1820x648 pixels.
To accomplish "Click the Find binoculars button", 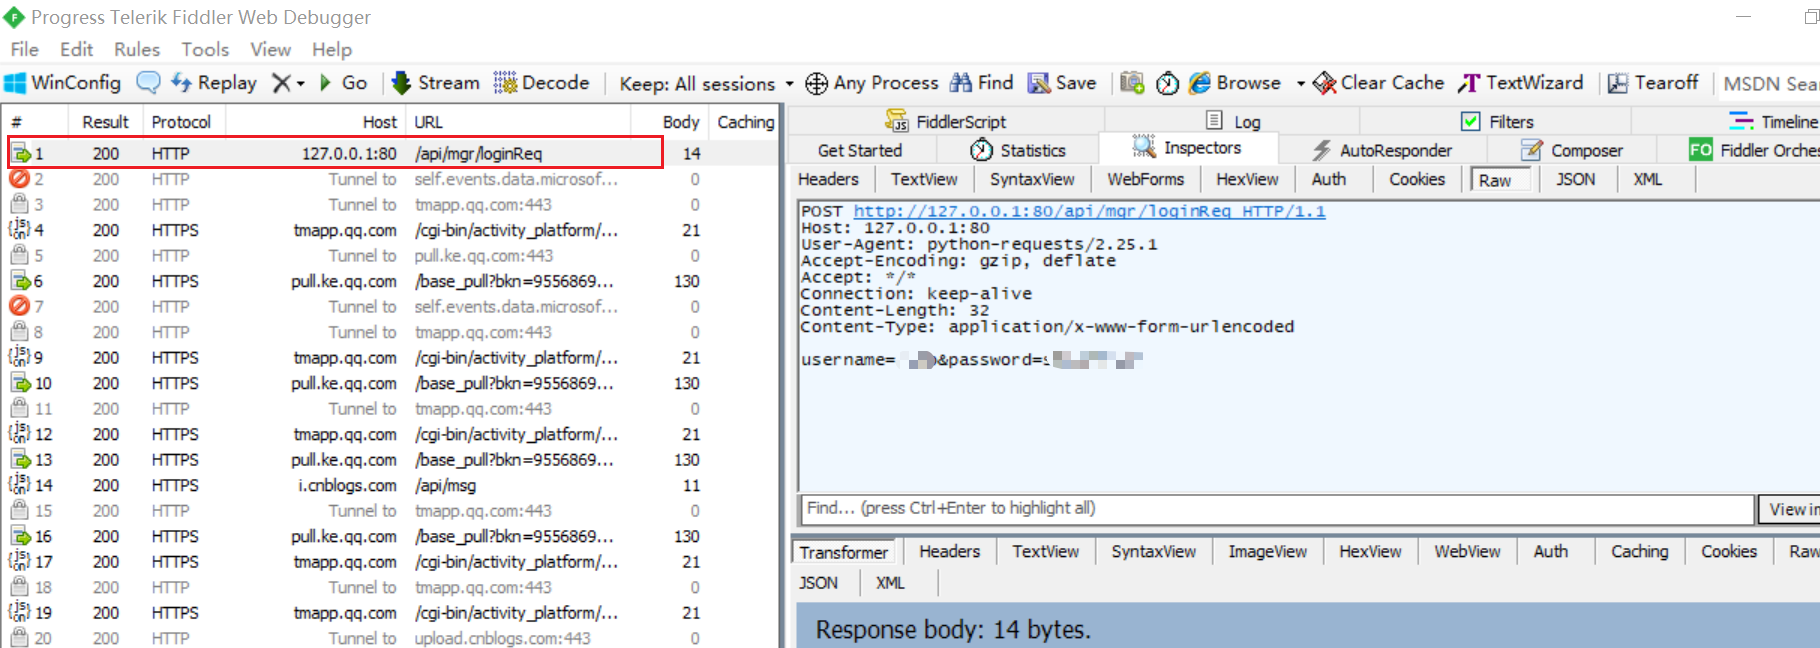I will pos(981,83).
